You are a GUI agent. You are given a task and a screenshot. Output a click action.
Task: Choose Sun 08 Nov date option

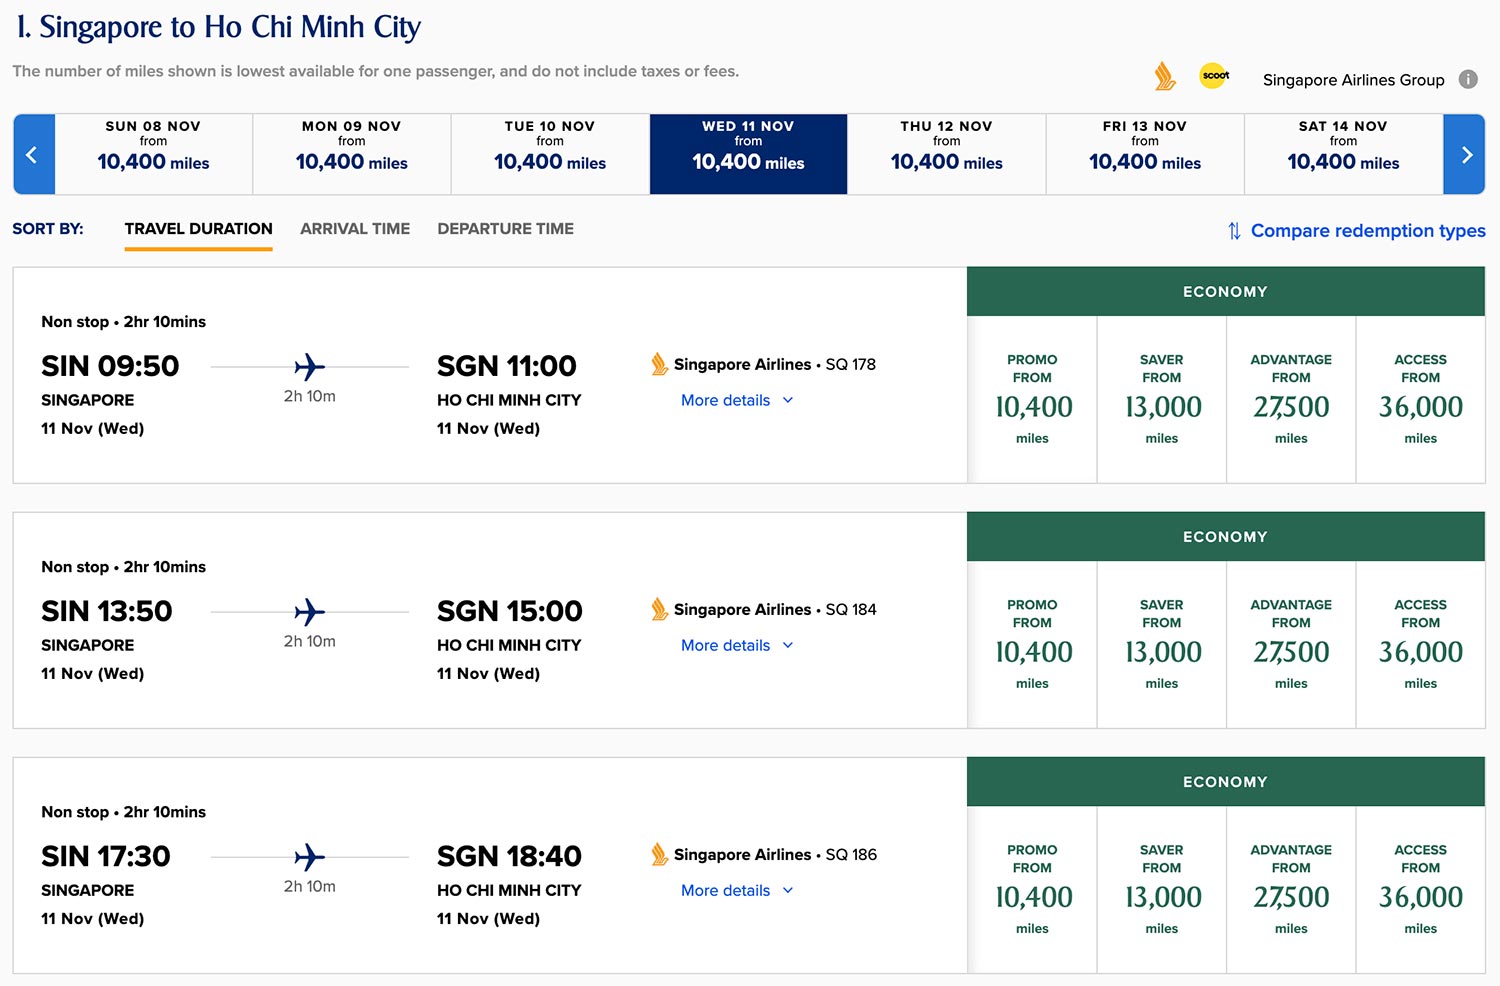tap(153, 154)
